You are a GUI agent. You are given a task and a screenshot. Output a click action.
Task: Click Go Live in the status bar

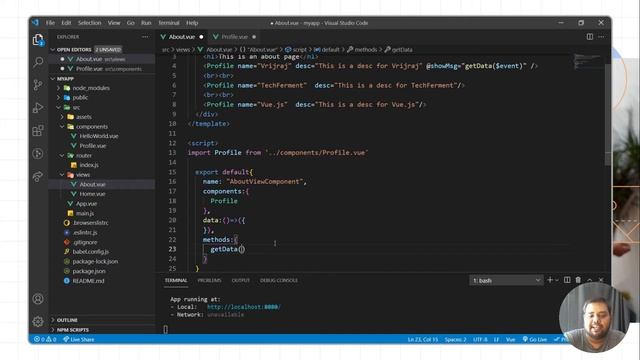[x=535, y=339]
